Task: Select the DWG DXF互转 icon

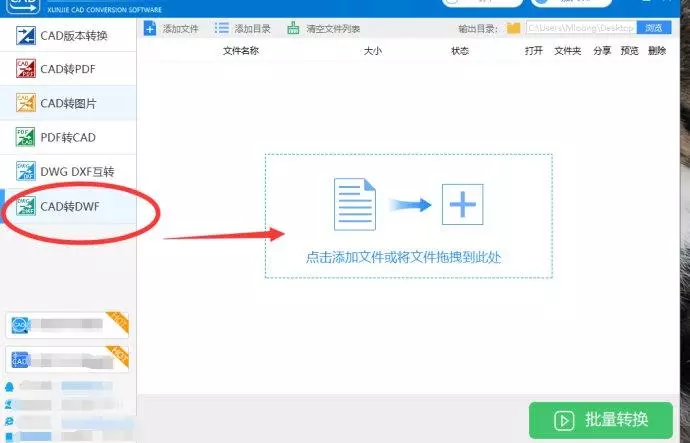Action: tap(26, 171)
